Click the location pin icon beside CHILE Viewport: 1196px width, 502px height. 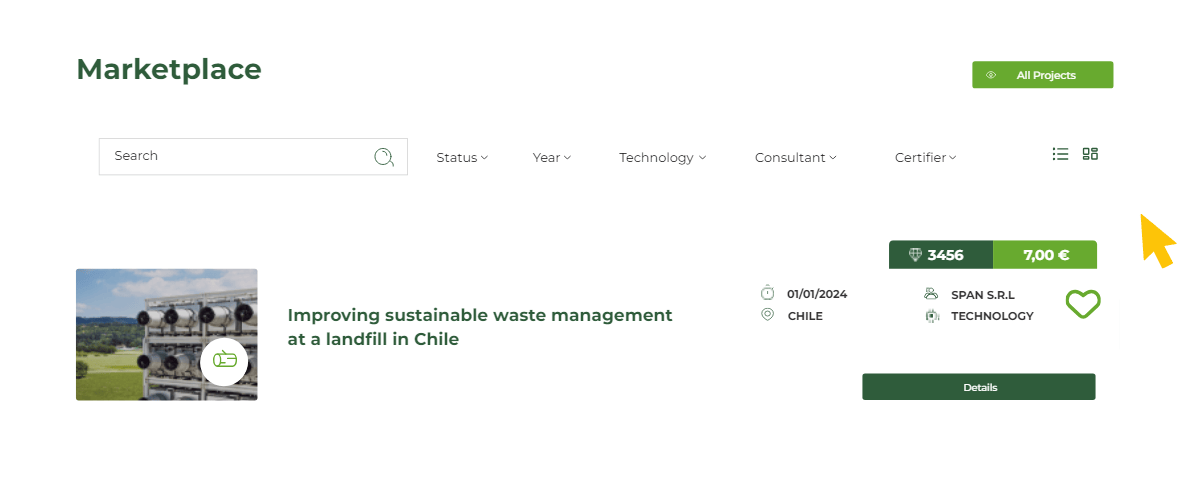coord(768,315)
